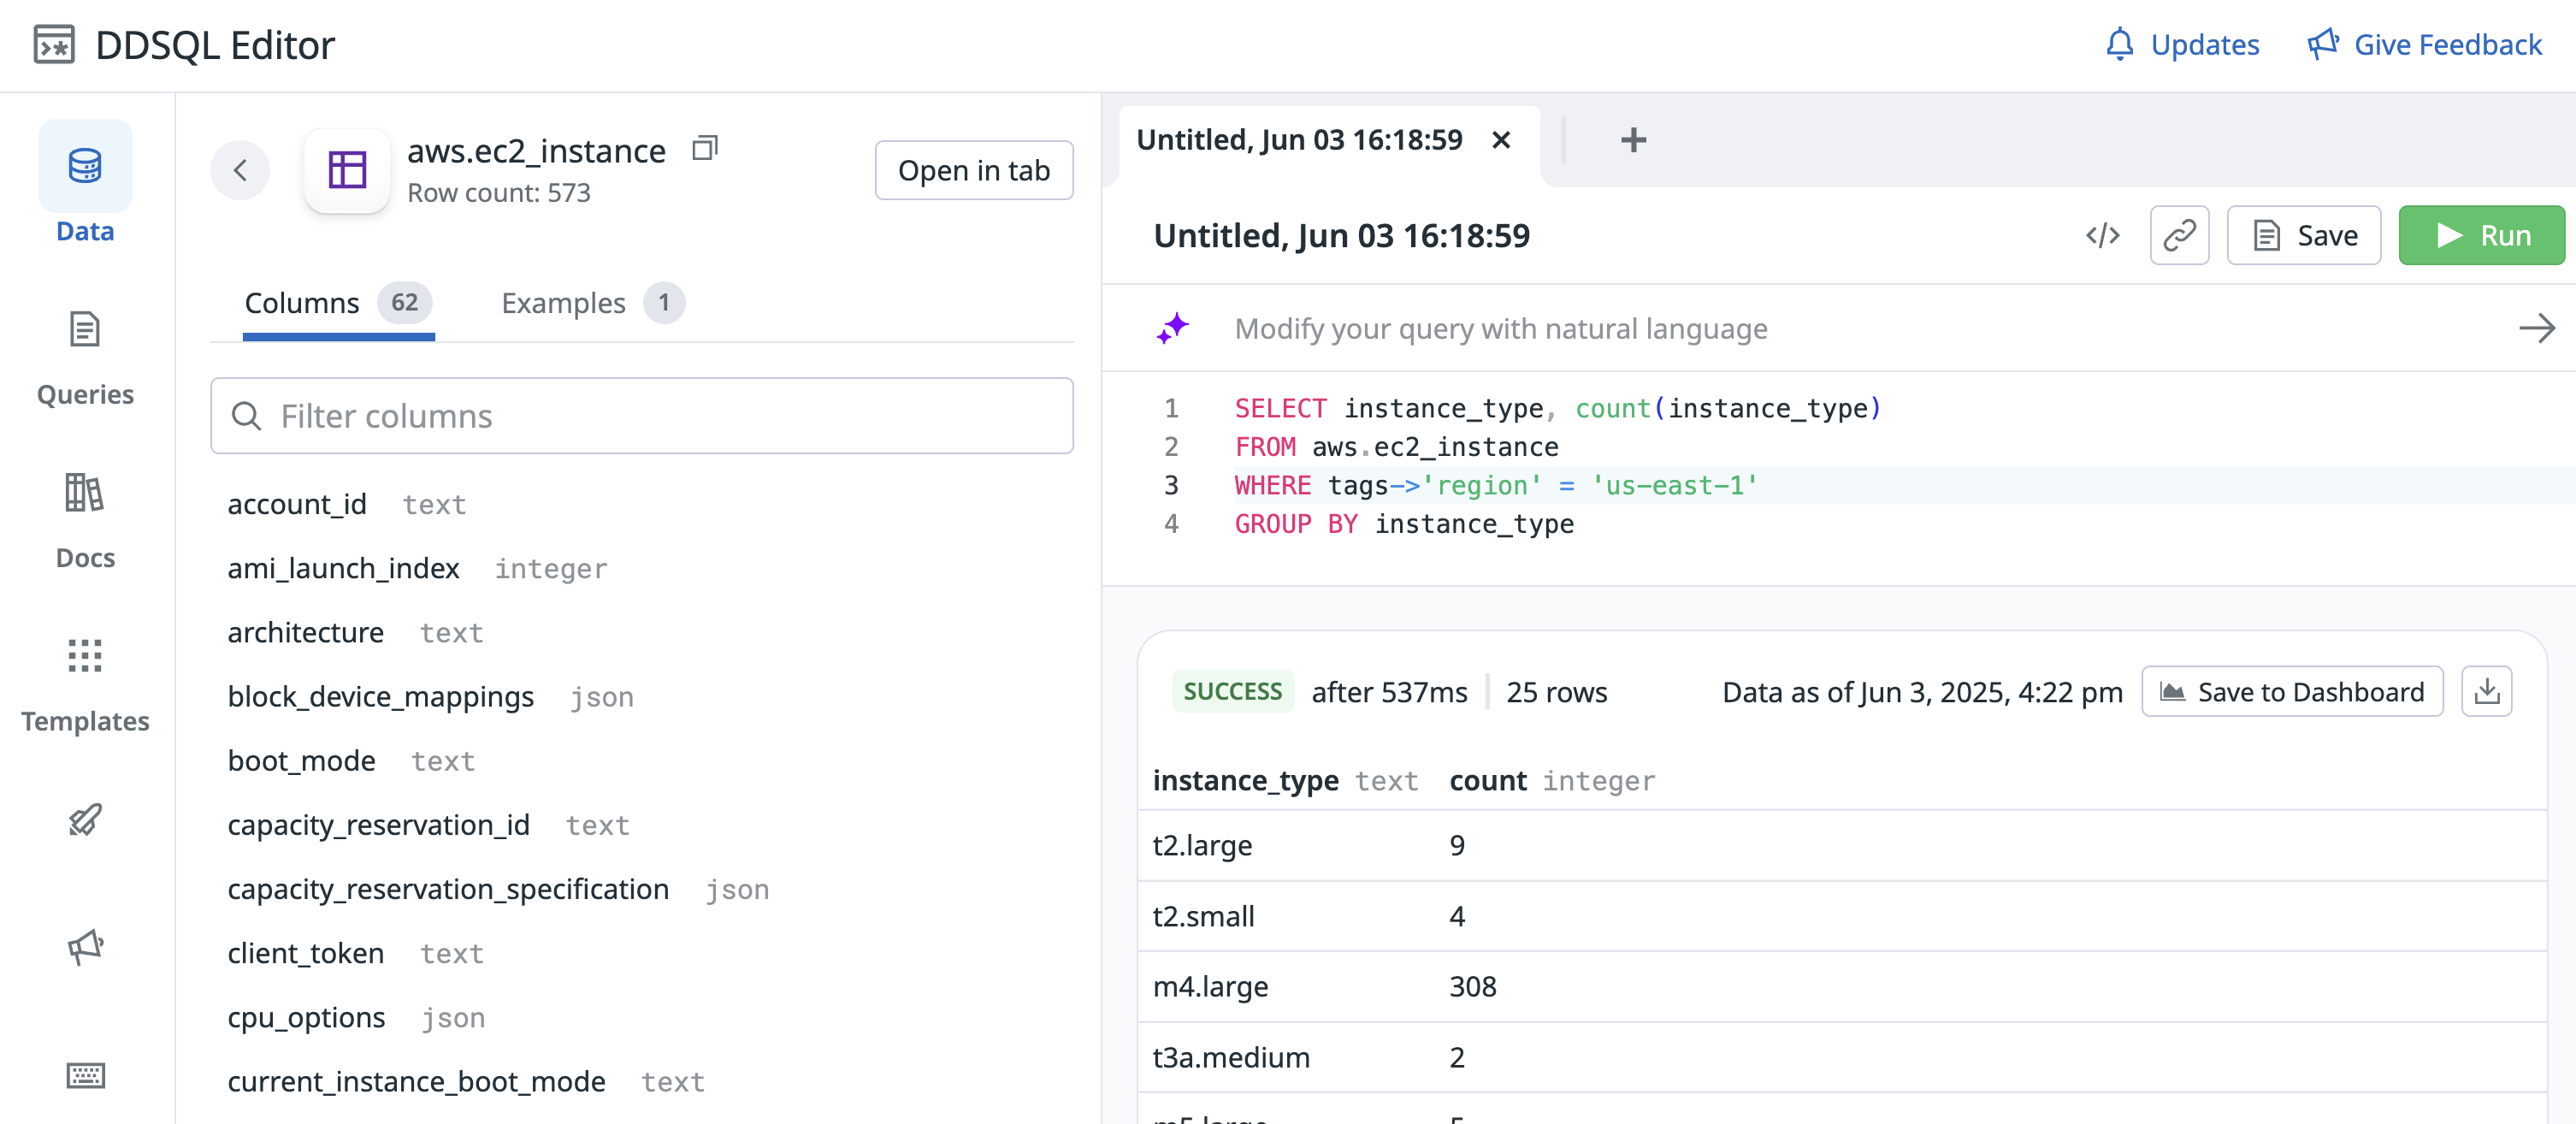Run the query

(x=2481, y=236)
